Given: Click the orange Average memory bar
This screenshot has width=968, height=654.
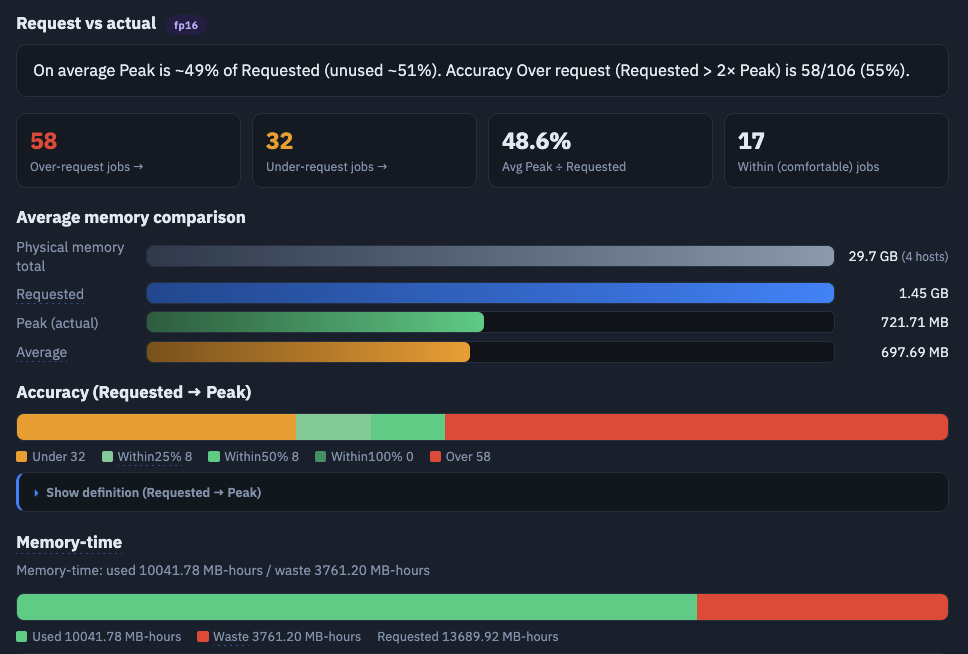Looking at the screenshot, I should (x=308, y=352).
